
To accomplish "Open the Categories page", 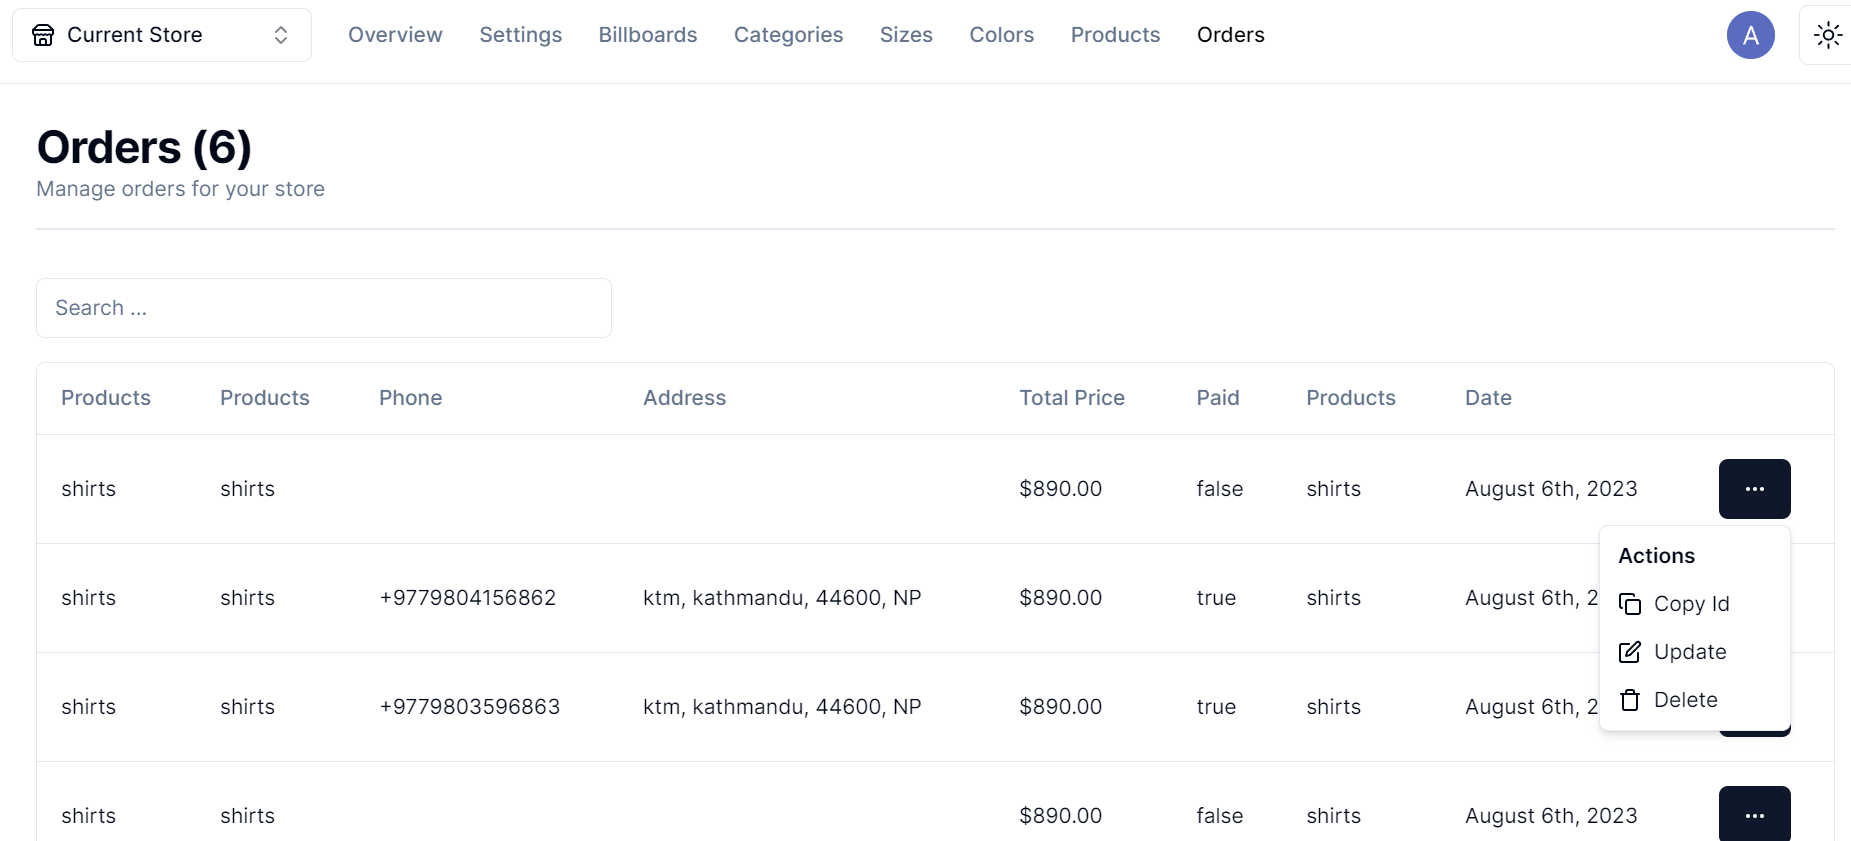I will [788, 35].
